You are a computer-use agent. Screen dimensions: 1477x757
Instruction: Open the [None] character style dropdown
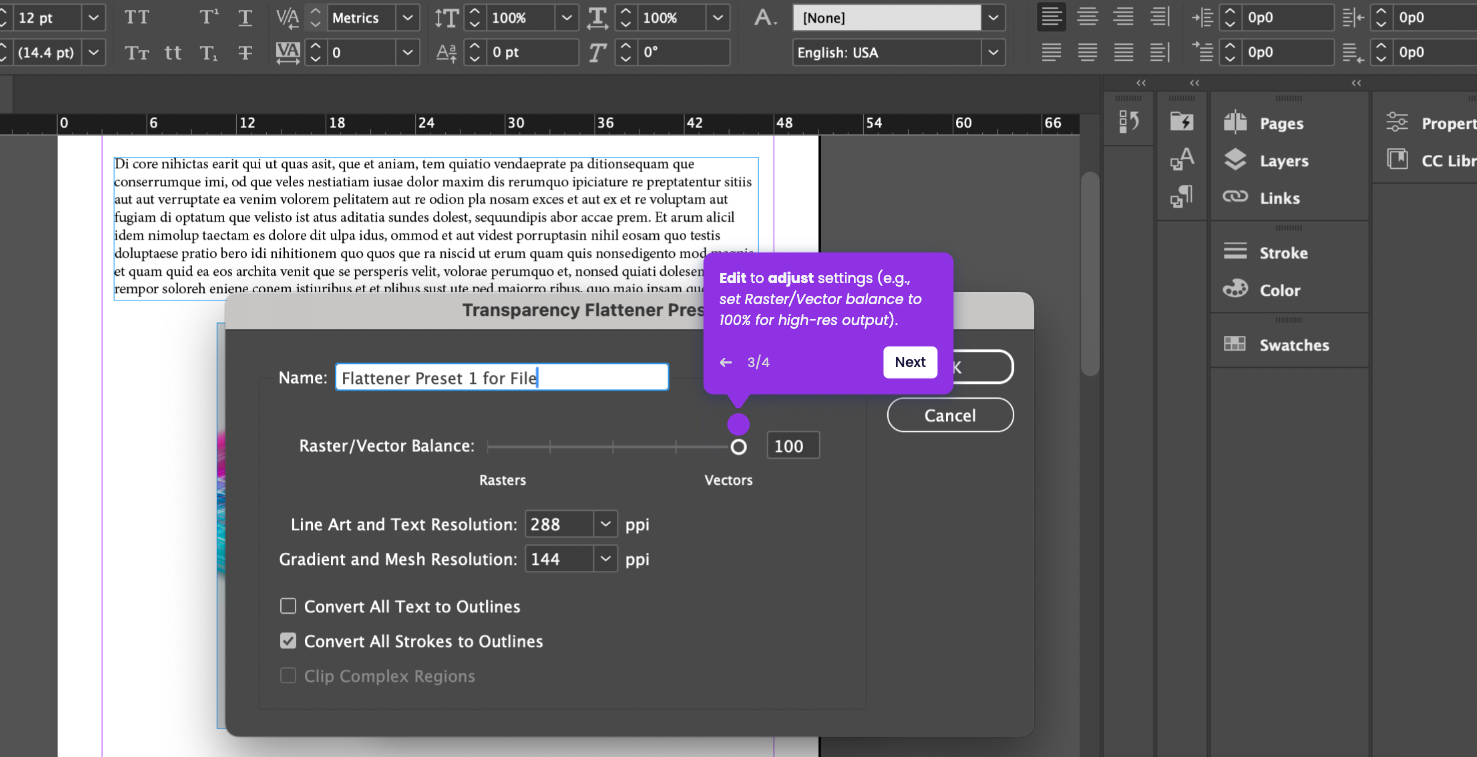coord(993,18)
